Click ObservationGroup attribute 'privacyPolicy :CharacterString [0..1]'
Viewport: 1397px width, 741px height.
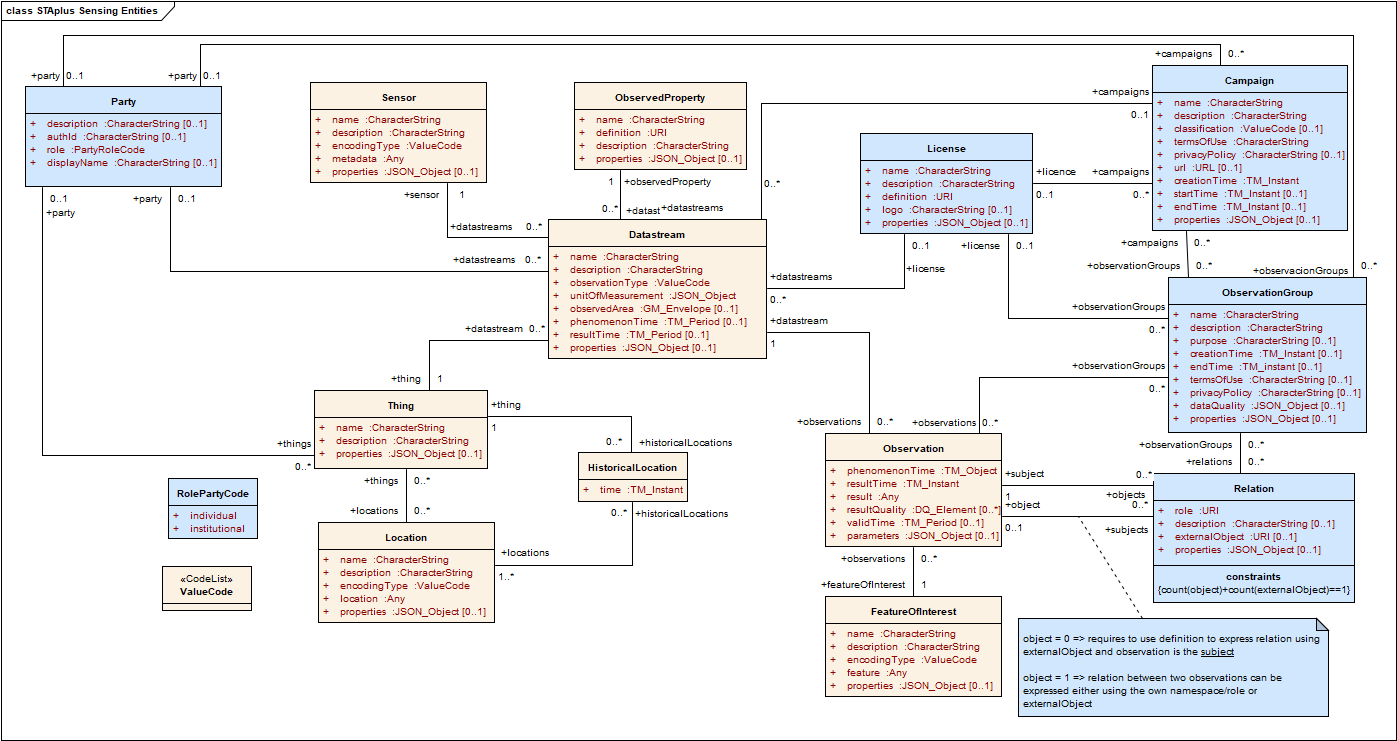click(x=1275, y=393)
